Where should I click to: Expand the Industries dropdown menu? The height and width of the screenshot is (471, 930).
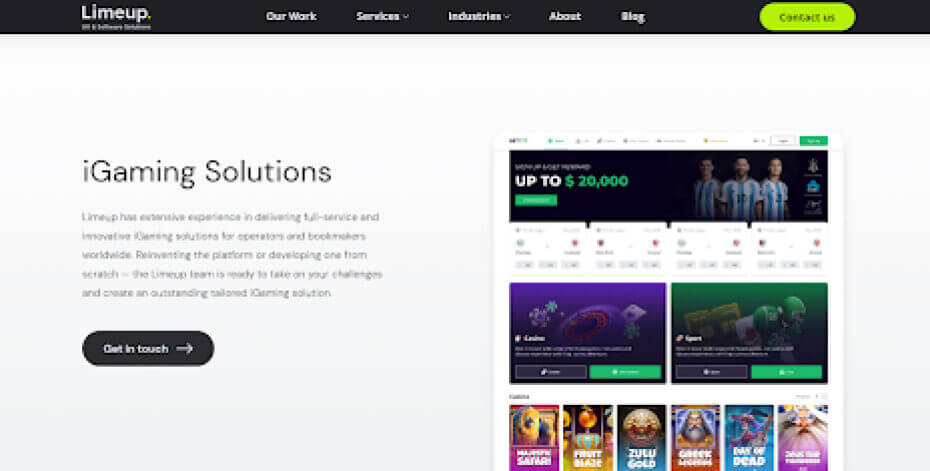tap(479, 17)
